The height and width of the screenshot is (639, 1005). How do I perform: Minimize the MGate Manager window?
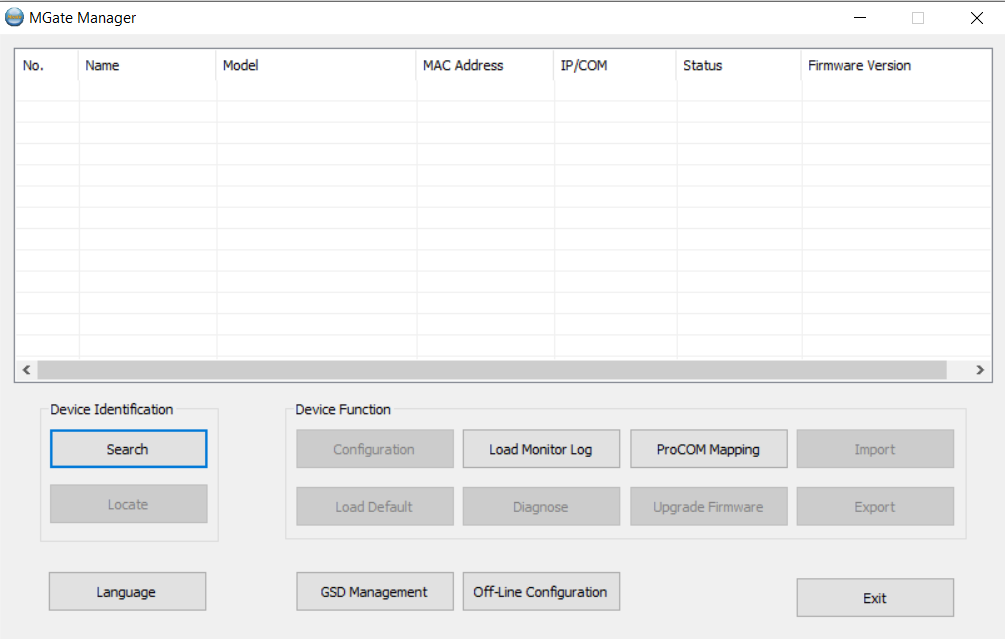point(860,18)
